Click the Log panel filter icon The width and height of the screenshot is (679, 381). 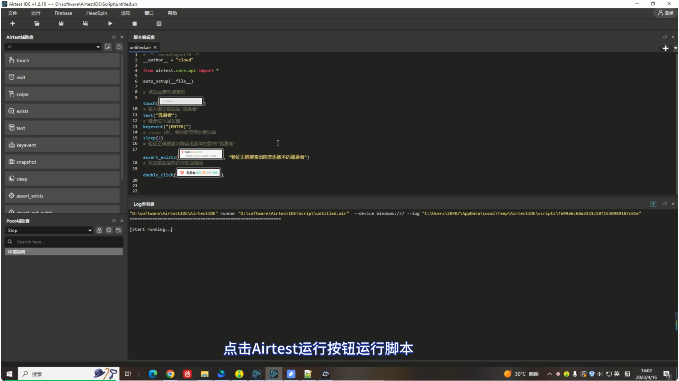point(653,204)
